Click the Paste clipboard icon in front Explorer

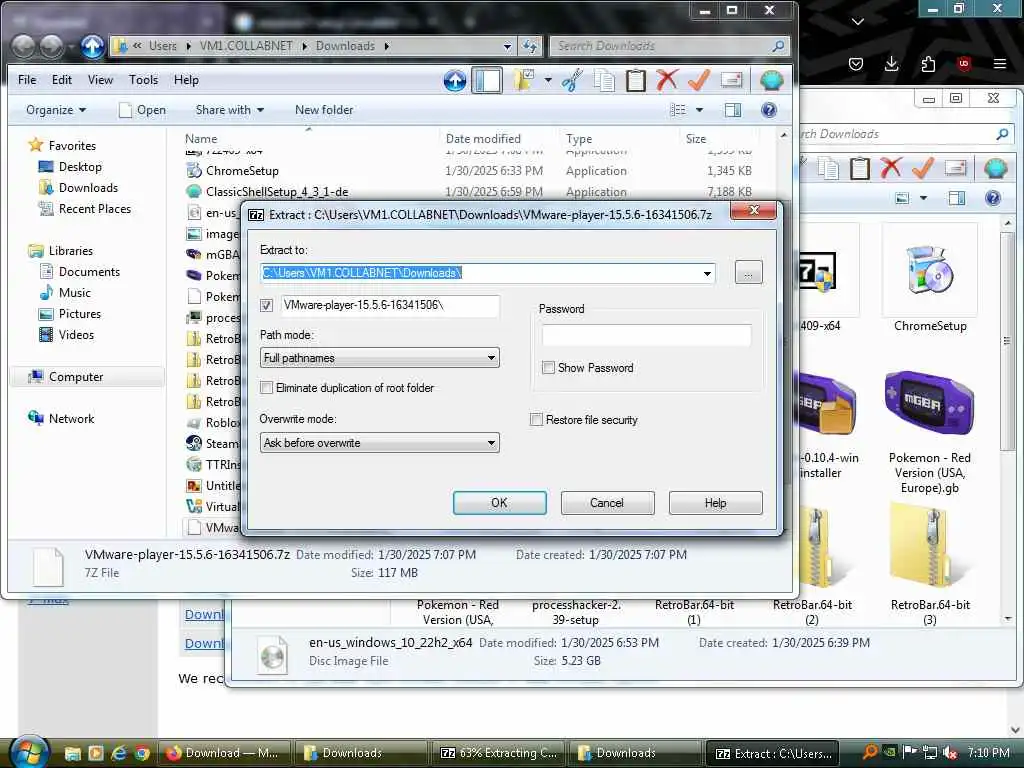(x=635, y=80)
